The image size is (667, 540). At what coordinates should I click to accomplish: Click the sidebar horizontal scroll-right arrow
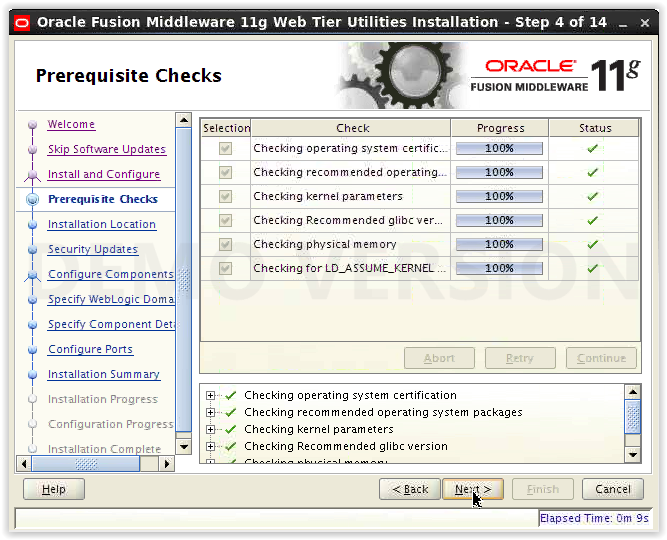pos(167,463)
